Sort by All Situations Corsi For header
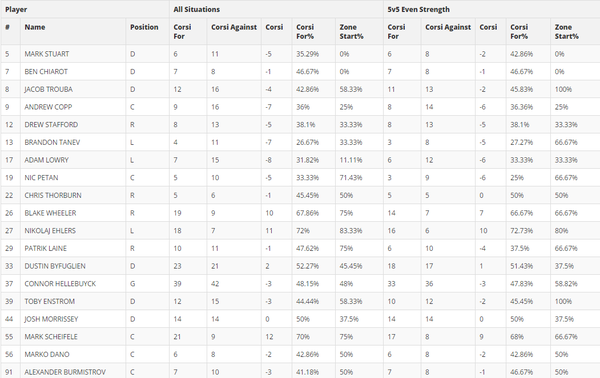The height and width of the screenshot is (378, 600). 182,32
